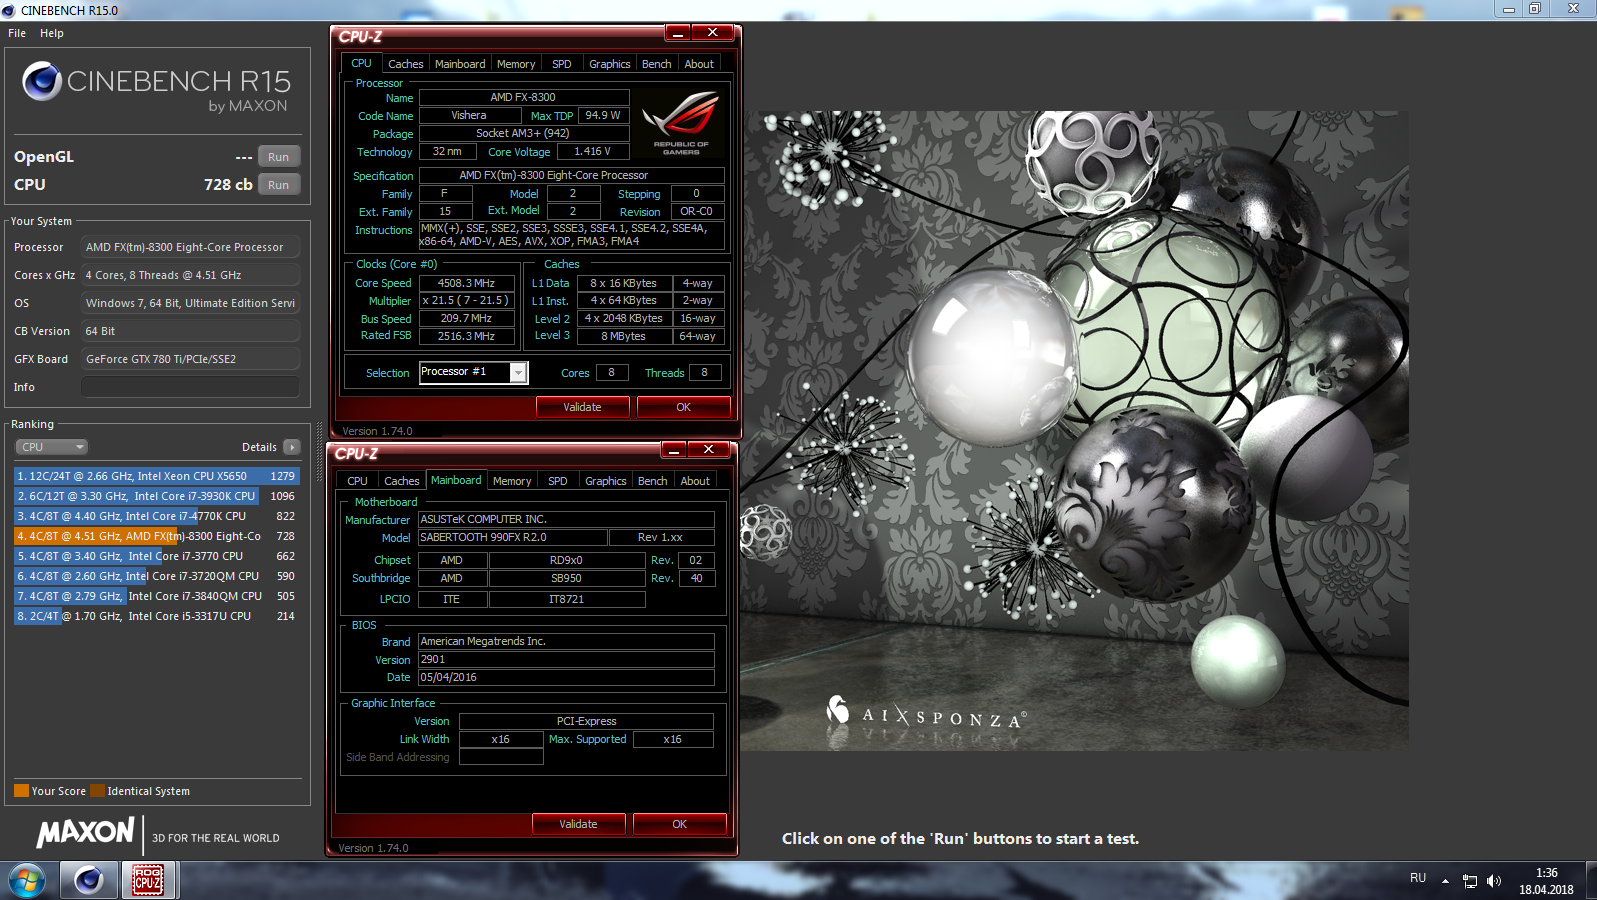
Task: Click the Core Voltage 1.416 V value
Action: pyautogui.click(x=593, y=152)
